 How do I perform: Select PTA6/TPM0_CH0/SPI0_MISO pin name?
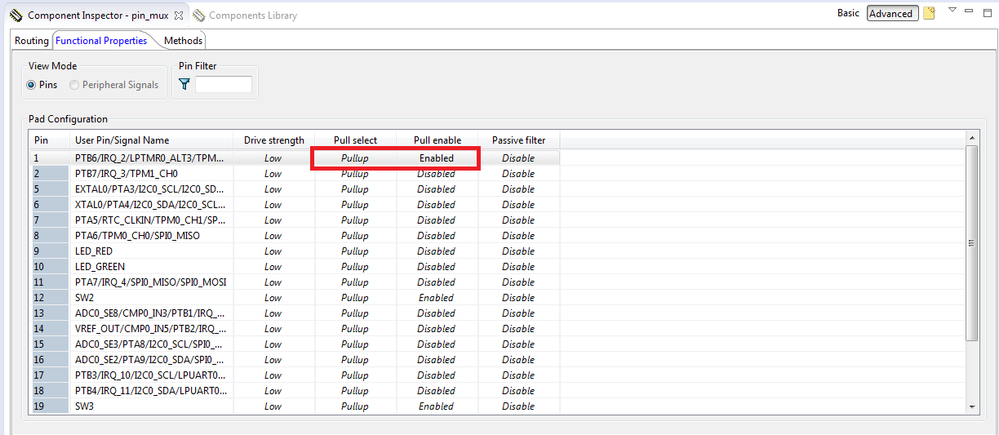tap(138, 236)
